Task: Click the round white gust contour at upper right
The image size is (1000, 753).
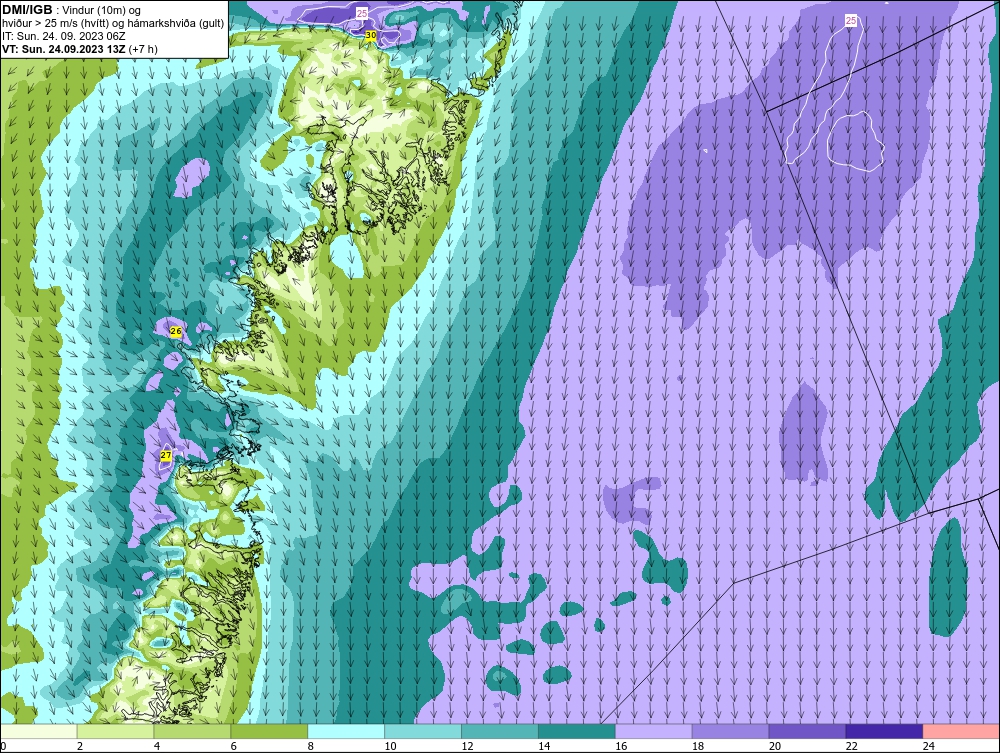Action: (855, 141)
